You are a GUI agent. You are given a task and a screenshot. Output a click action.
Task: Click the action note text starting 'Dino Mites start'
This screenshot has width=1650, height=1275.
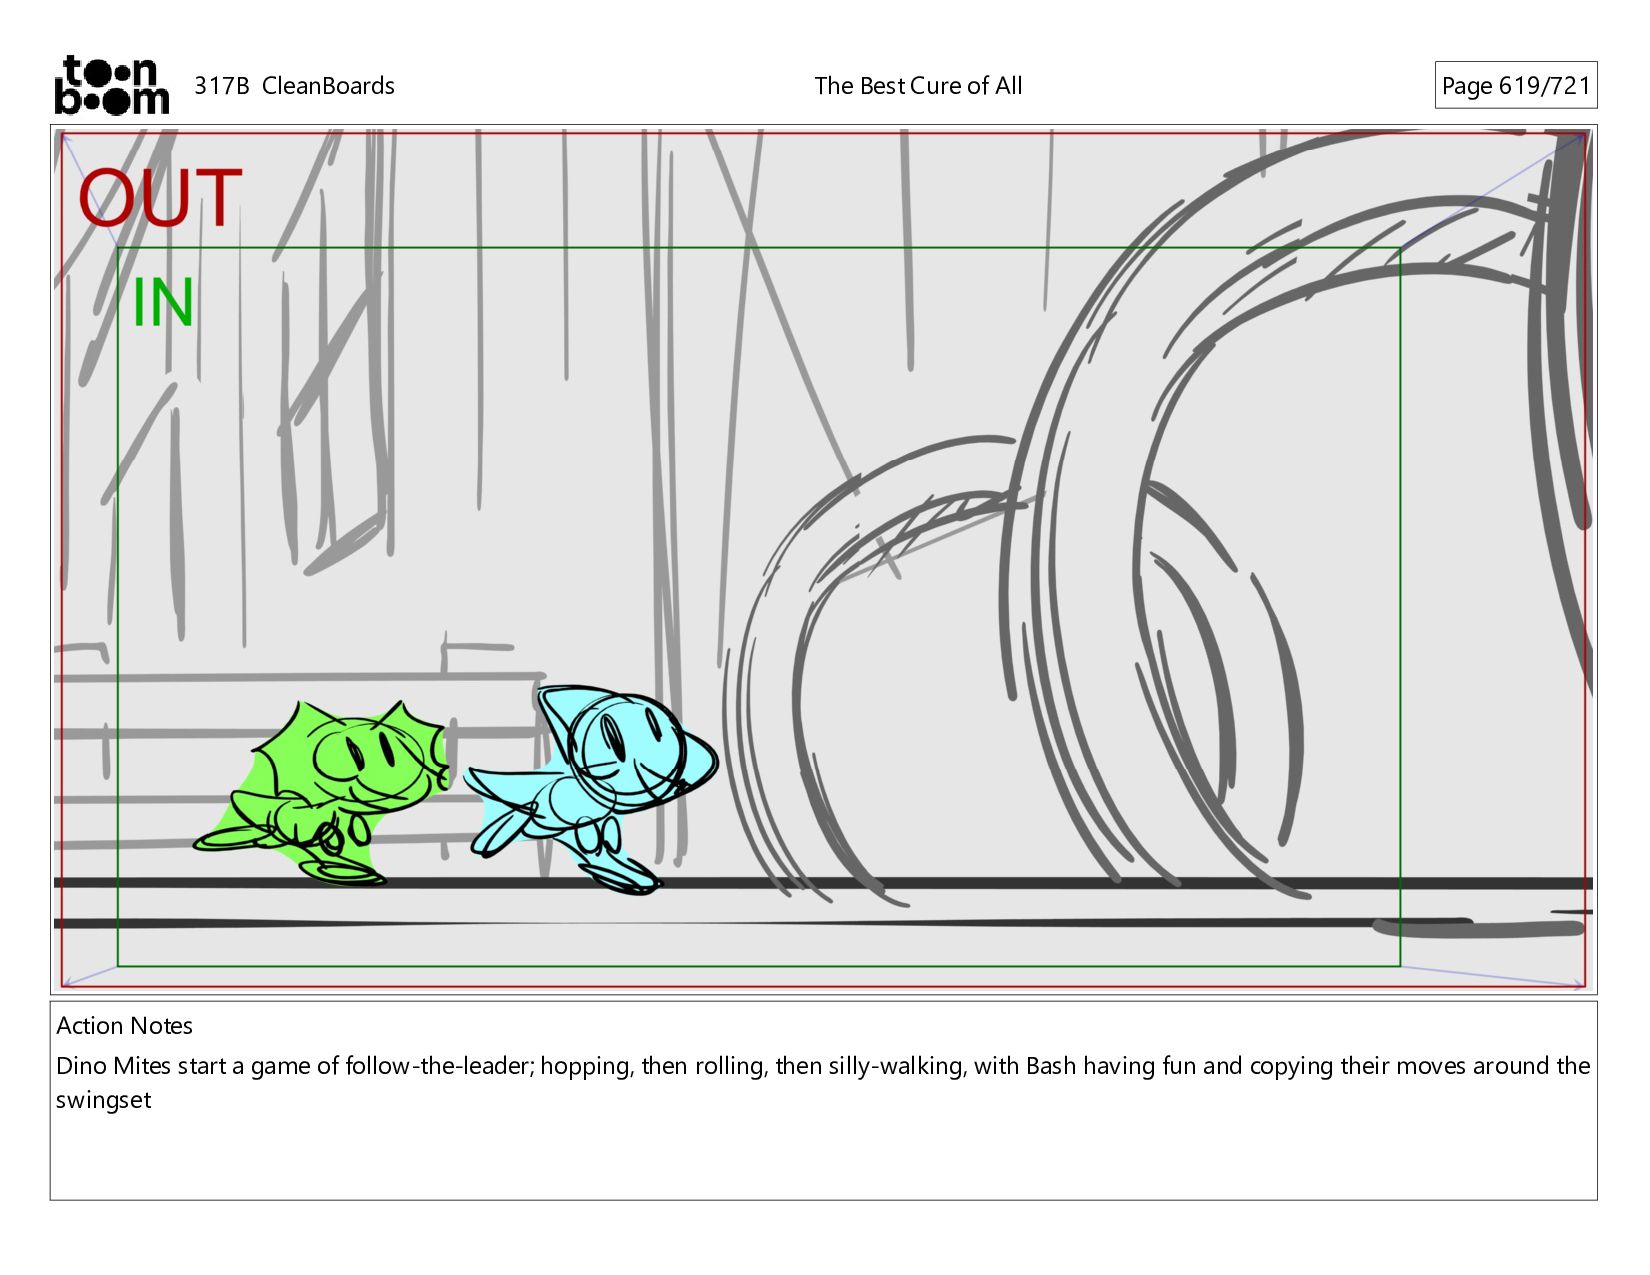823,1083
